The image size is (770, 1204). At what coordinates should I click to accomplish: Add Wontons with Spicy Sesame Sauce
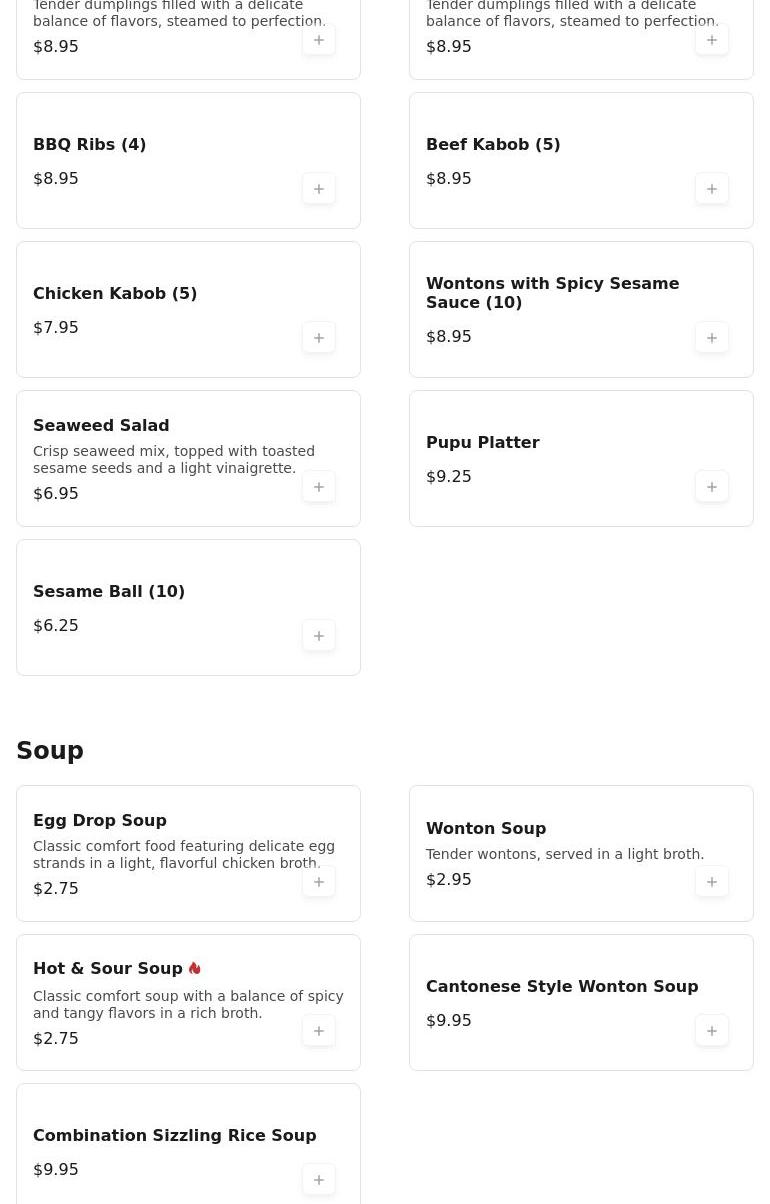tap(712, 338)
